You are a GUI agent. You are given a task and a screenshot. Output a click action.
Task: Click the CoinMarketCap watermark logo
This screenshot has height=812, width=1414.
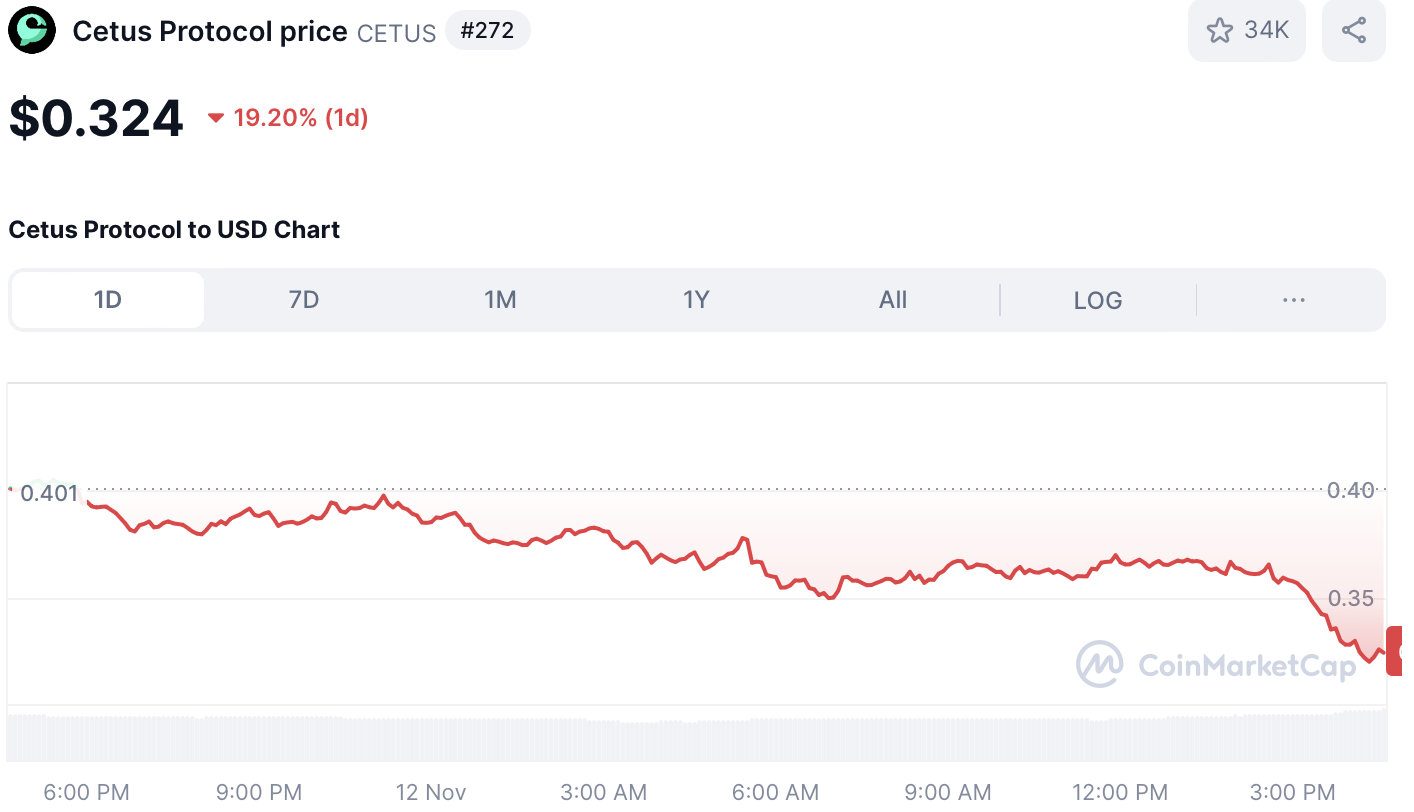(x=1098, y=663)
